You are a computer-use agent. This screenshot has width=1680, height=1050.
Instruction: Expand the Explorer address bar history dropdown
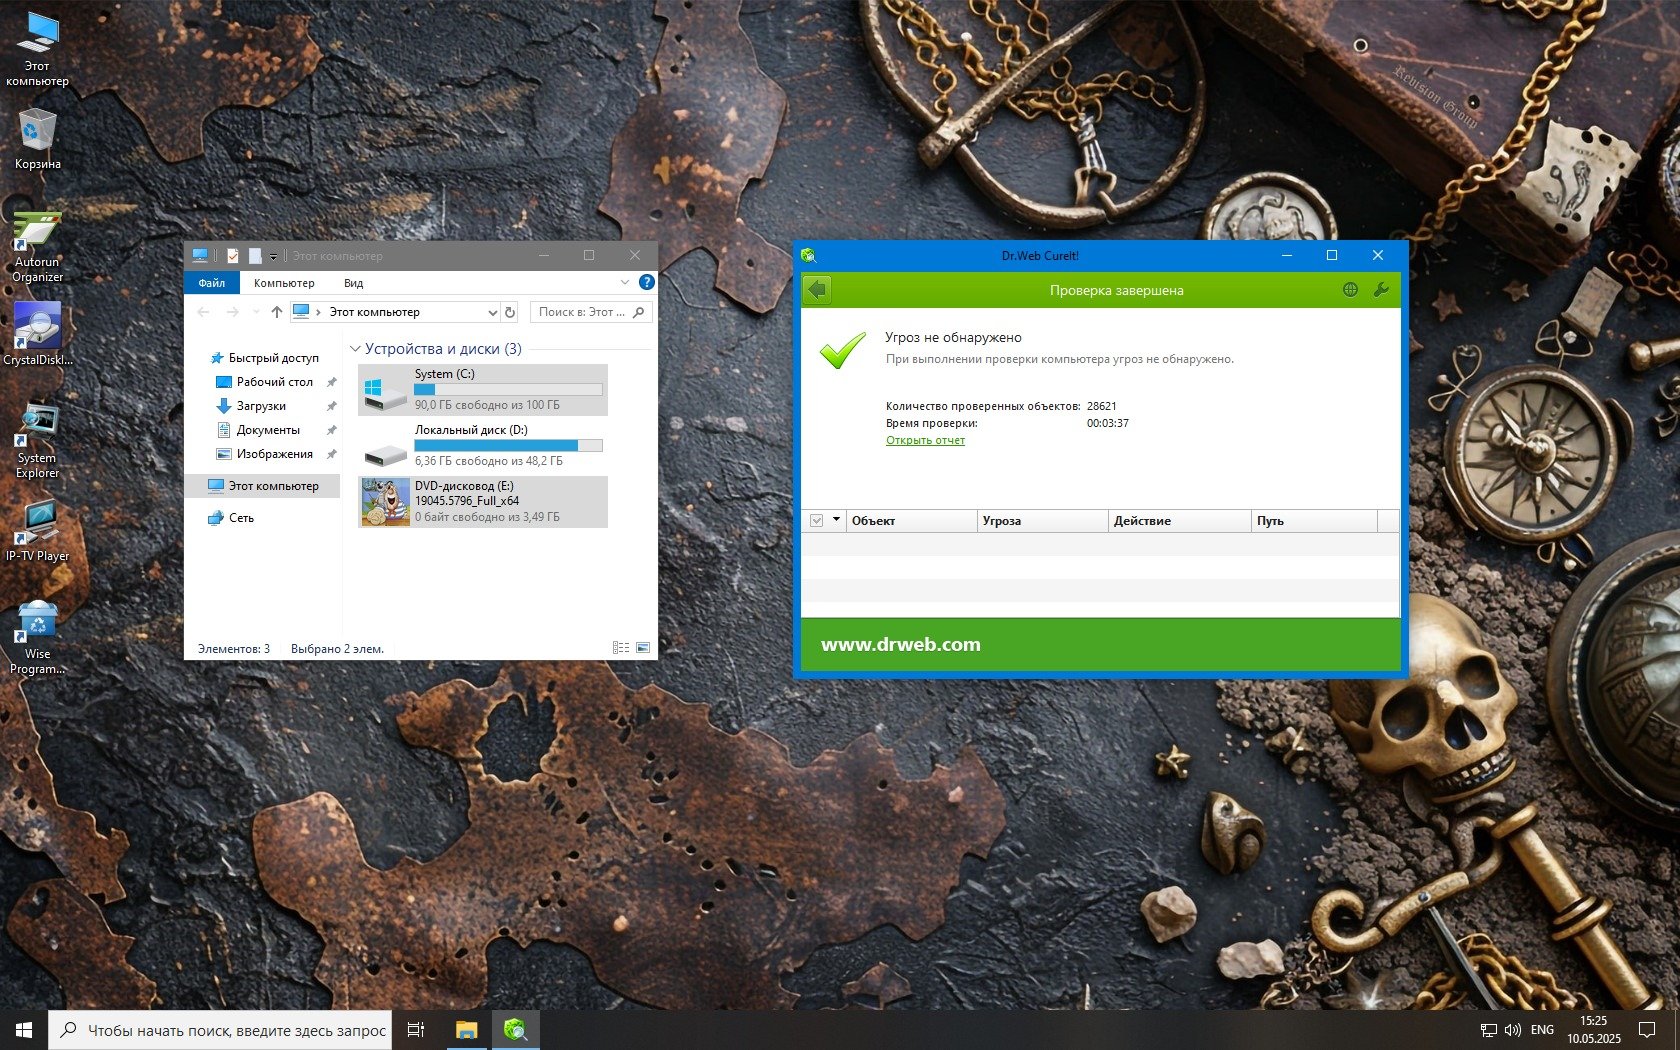tap(492, 312)
